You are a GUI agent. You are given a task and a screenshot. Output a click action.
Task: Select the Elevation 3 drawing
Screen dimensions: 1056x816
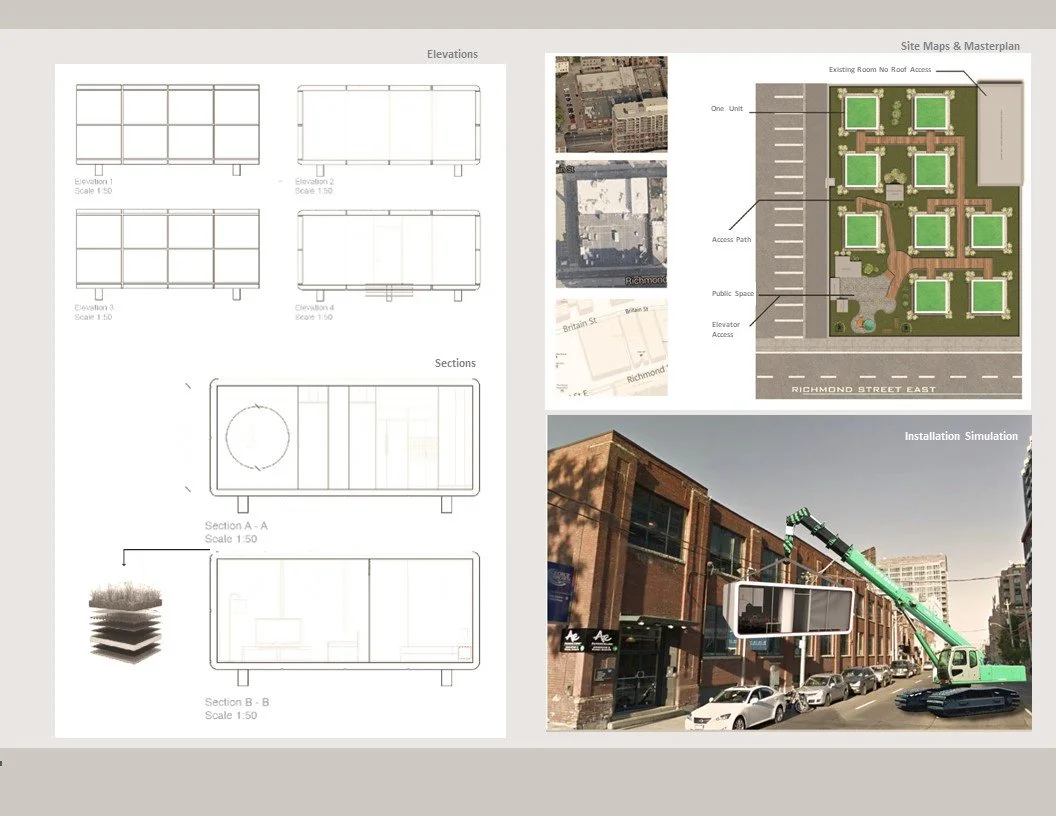pyautogui.click(x=168, y=254)
